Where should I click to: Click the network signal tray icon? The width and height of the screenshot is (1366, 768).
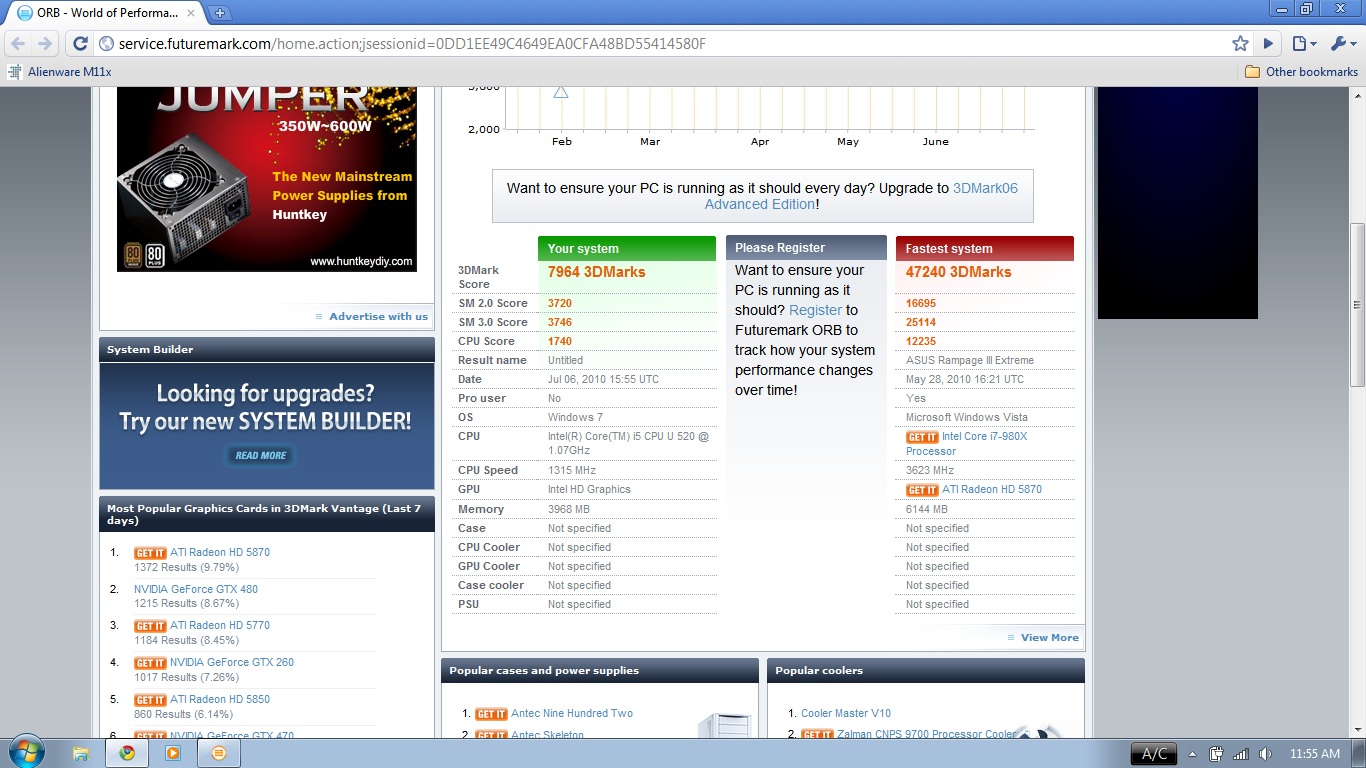point(1241,754)
